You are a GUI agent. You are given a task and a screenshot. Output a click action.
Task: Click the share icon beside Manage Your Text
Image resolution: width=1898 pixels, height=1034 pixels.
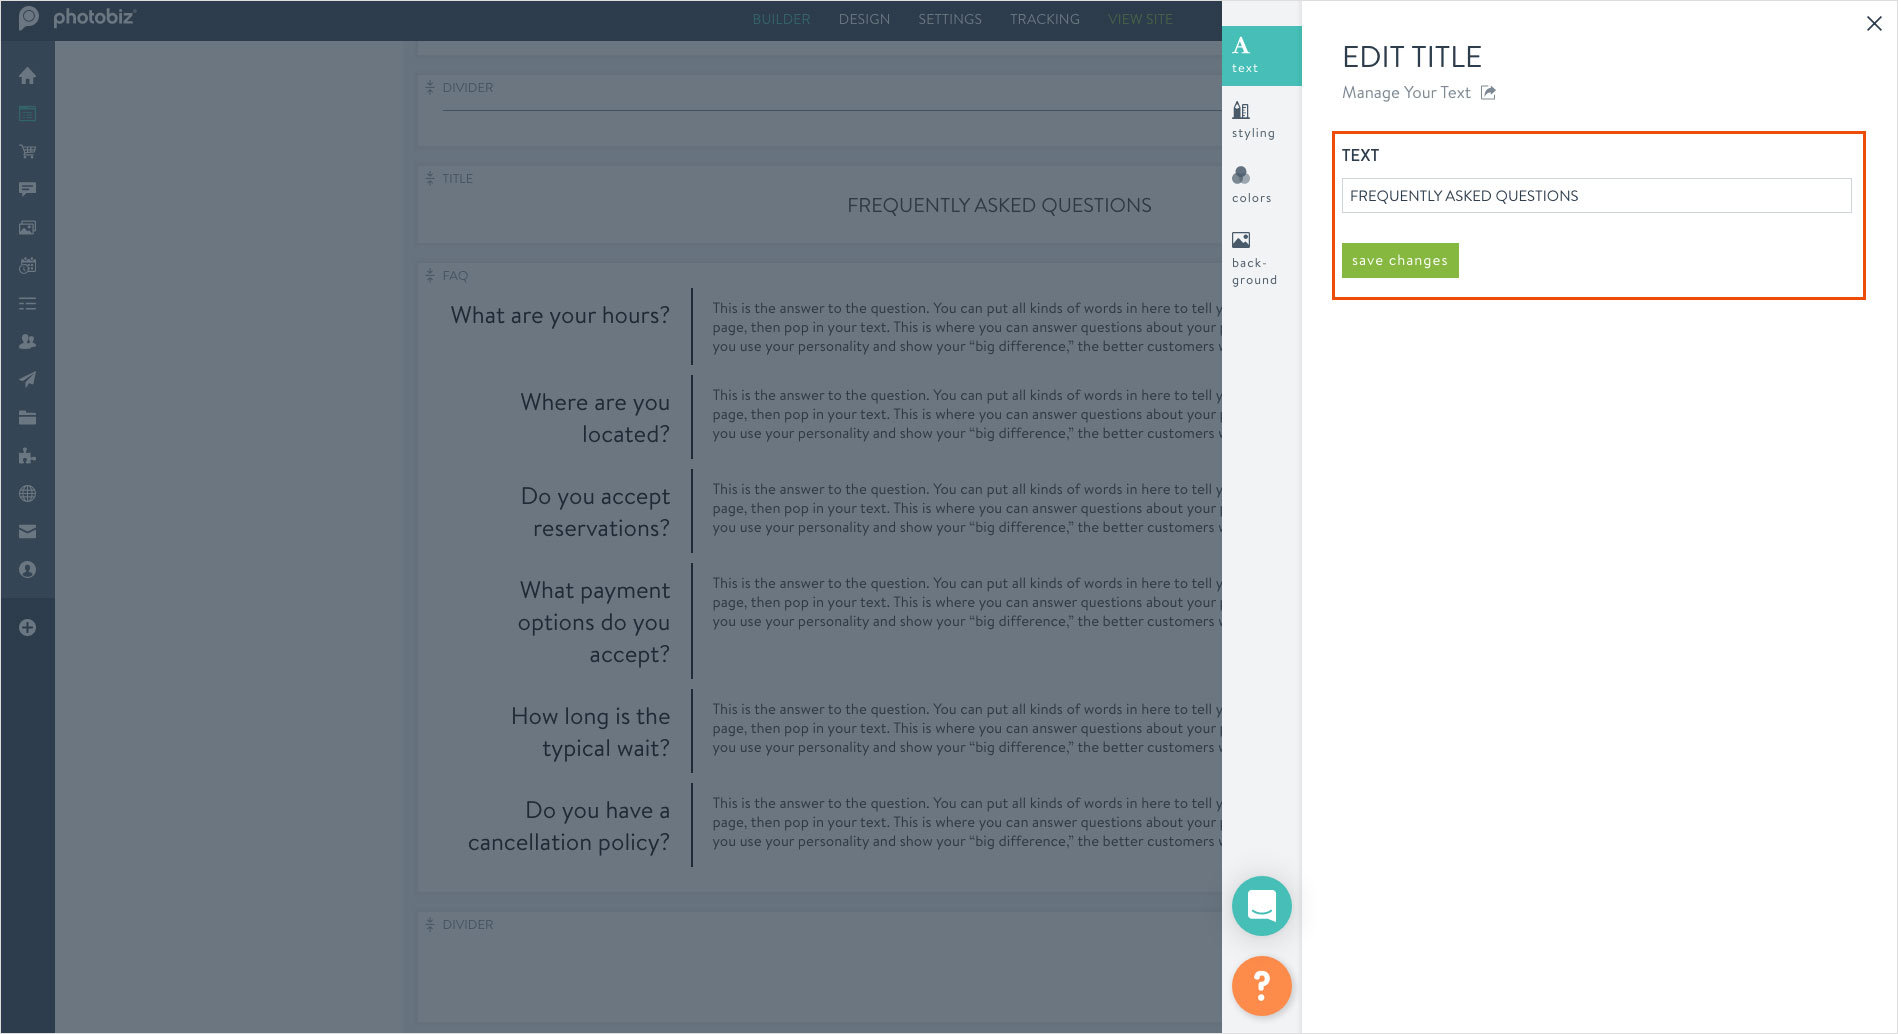click(1488, 93)
